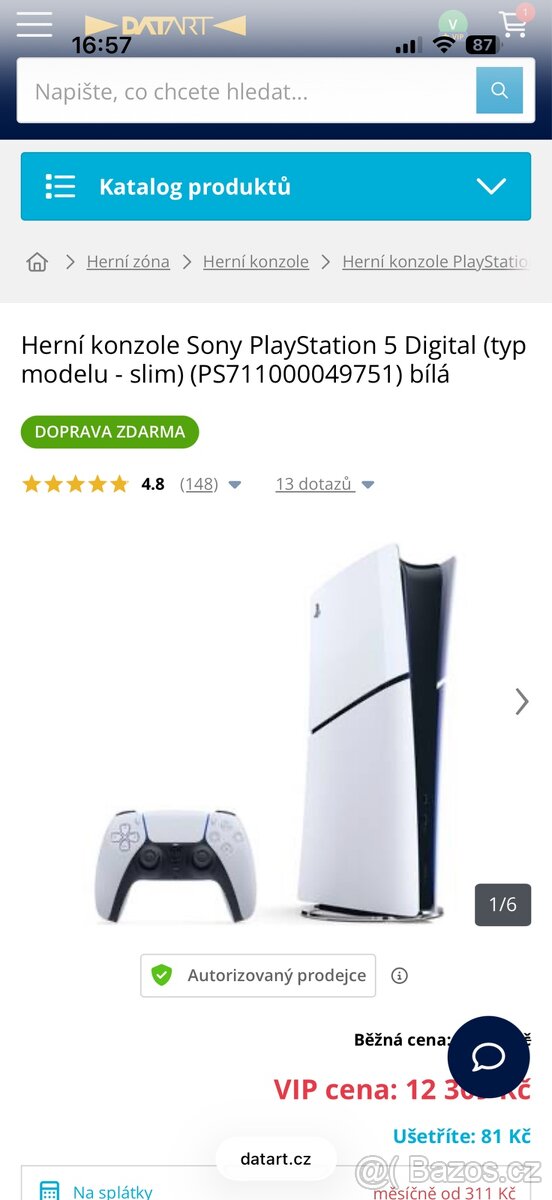This screenshot has width=552, height=1200.
Task: Focus the search input field
Action: click(x=246, y=92)
